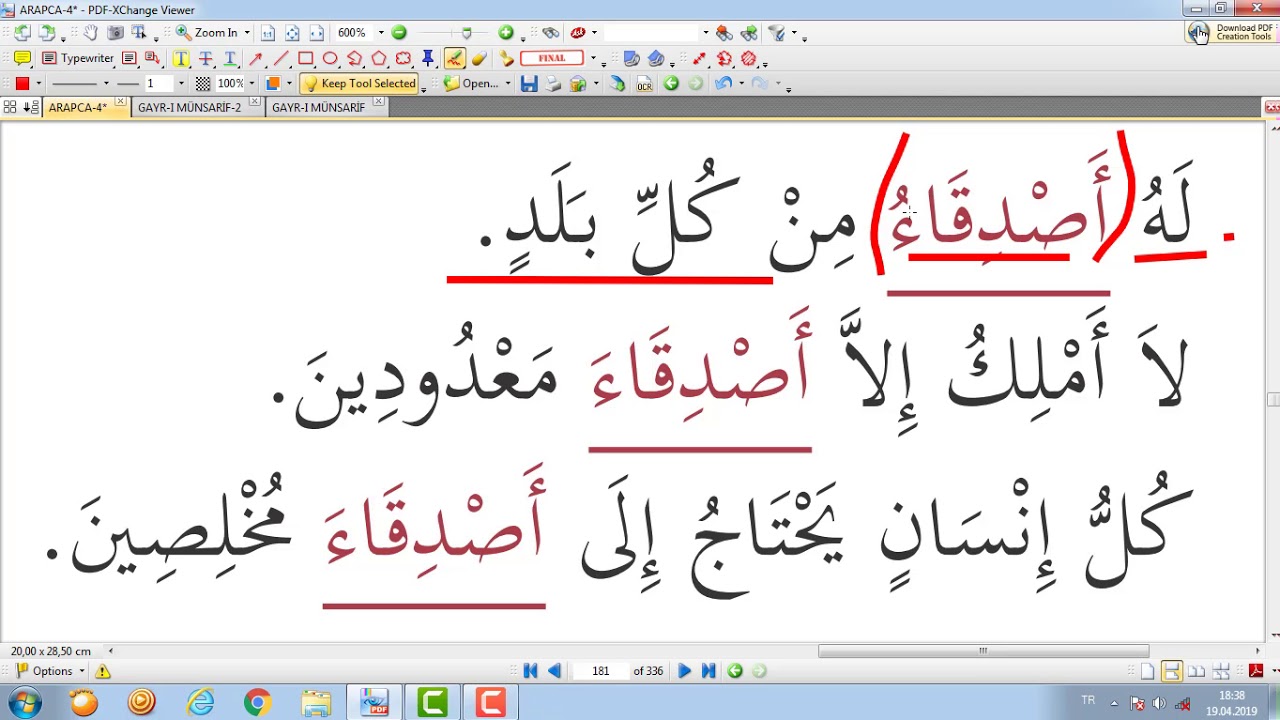Image resolution: width=1280 pixels, height=720 pixels.
Task: Click the horizontal scrollbar thumb
Action: point(983,651)
